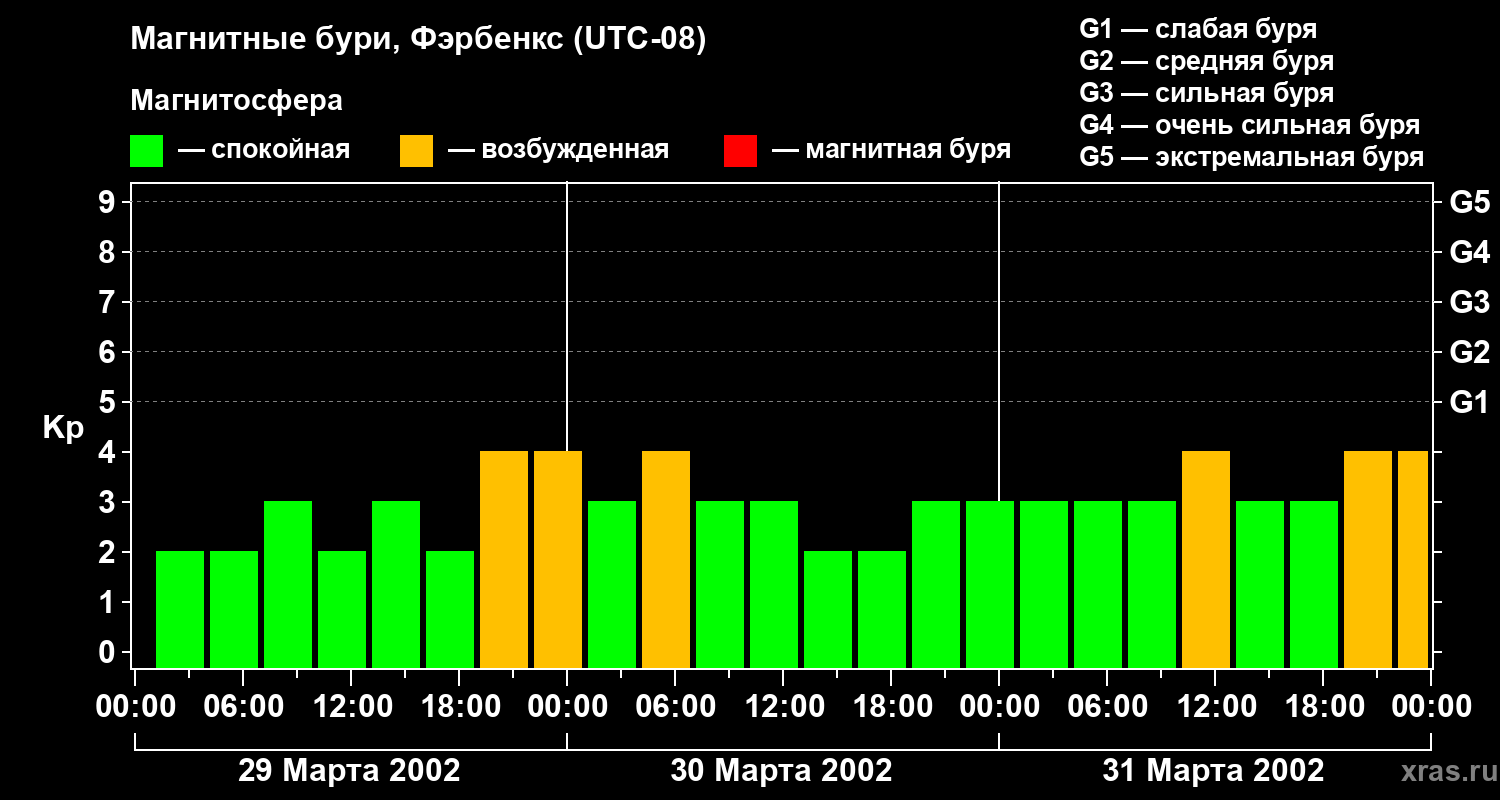Click the chart title 'Магнитные бури, Фэрбенкс (UTC-08)'
The height and width of the screenshot is (800, 1500).
click(419, 40)
